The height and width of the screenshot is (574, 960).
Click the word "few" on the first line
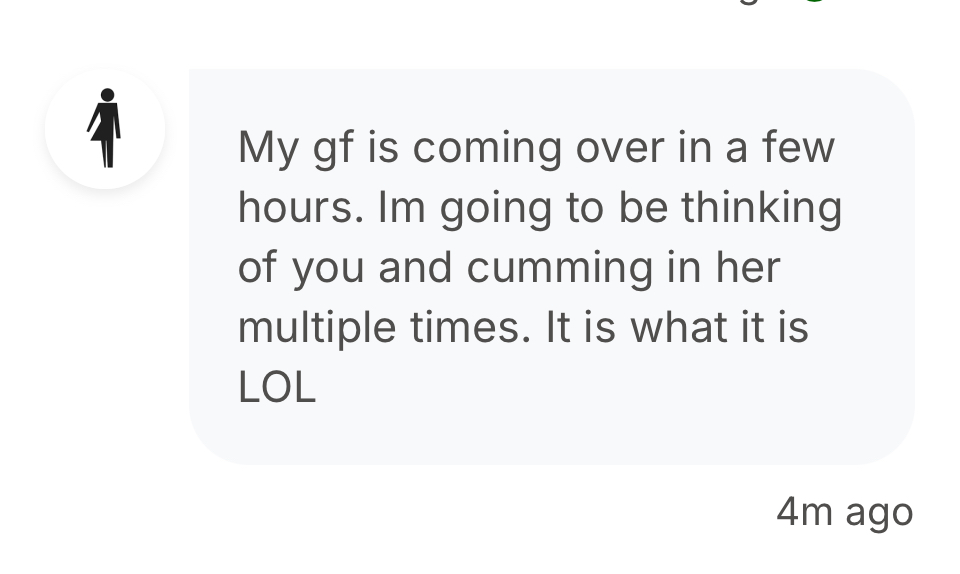point(798,147)
